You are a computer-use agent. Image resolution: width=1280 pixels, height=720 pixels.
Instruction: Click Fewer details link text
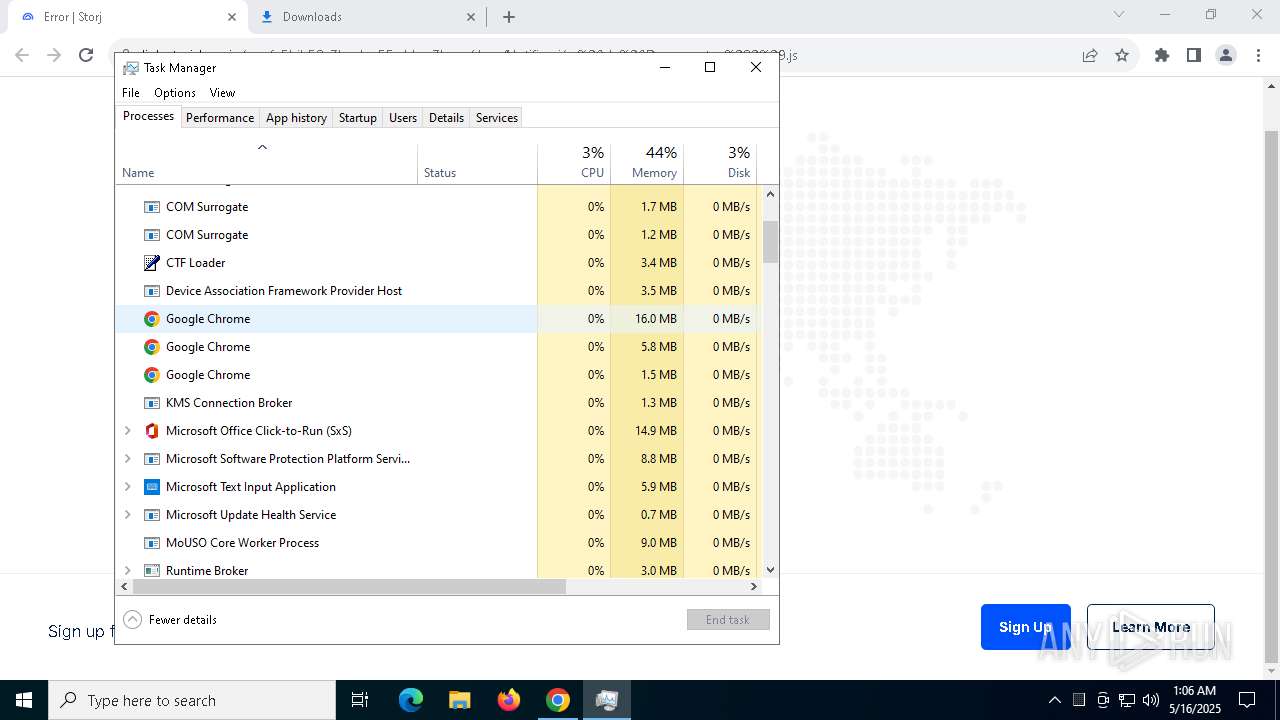pyautogui.click(x=183, y=620)
